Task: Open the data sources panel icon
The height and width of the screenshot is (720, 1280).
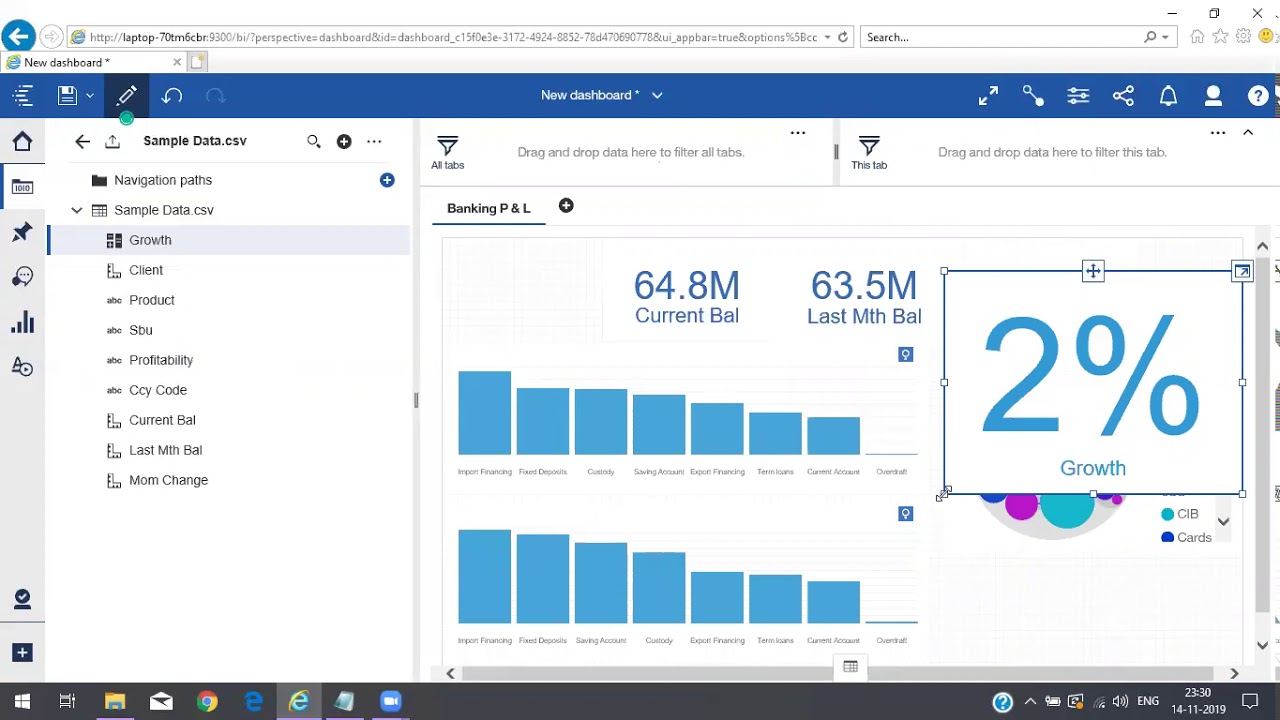Action: coord(22,187)
